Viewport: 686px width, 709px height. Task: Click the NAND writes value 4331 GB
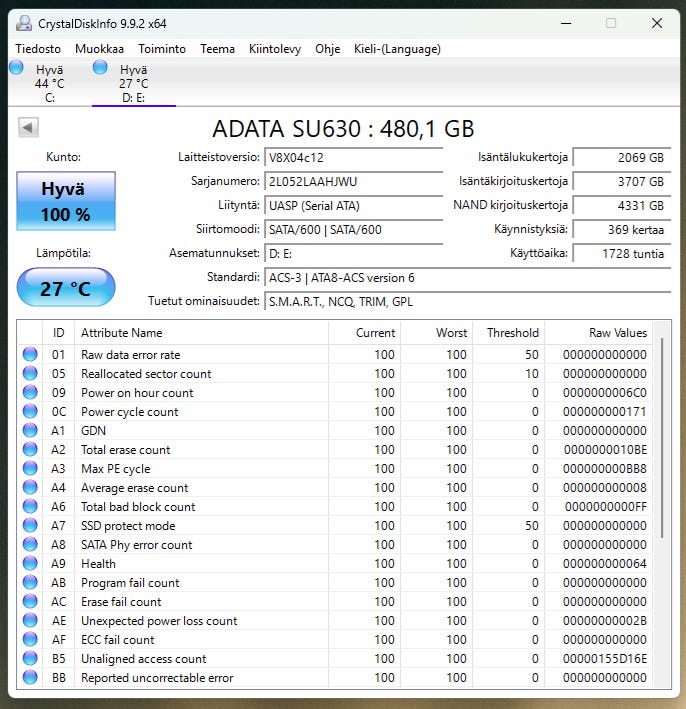coord(622,205)
